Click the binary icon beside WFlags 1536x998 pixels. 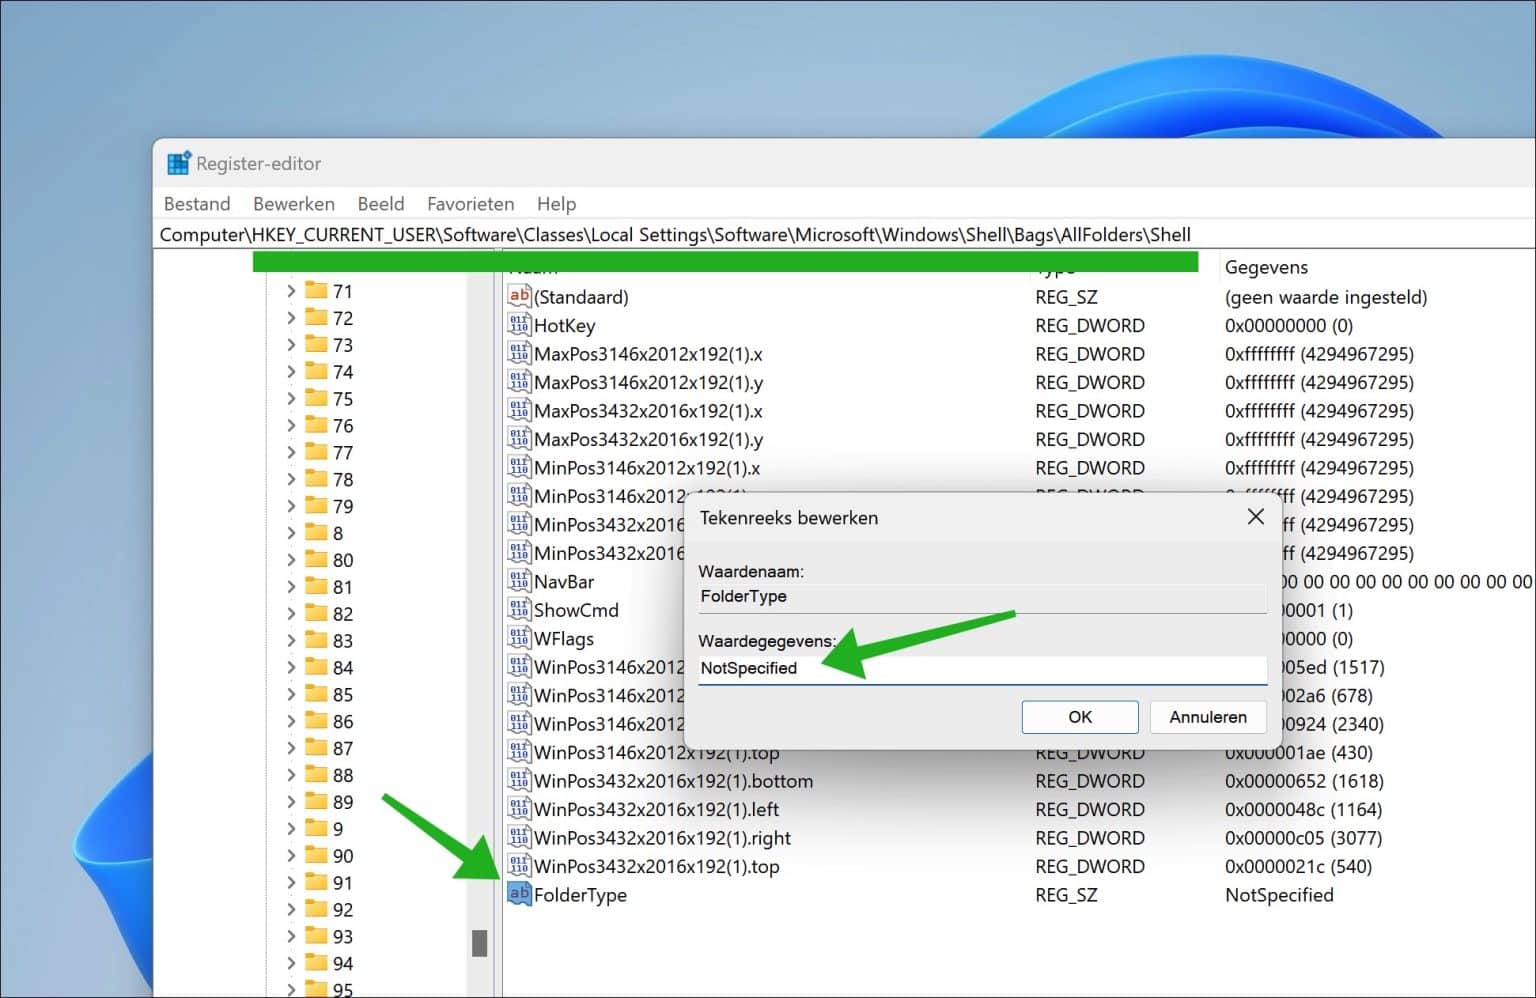[x=519, y=638]
